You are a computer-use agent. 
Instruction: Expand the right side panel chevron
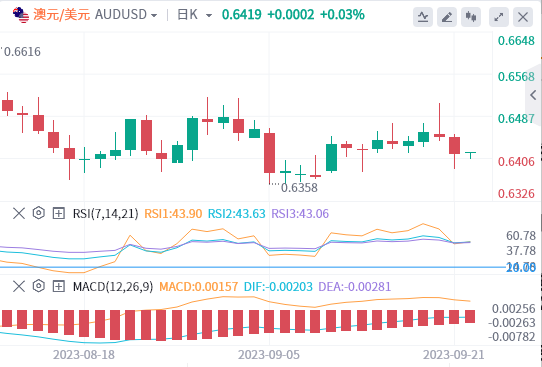533,95
